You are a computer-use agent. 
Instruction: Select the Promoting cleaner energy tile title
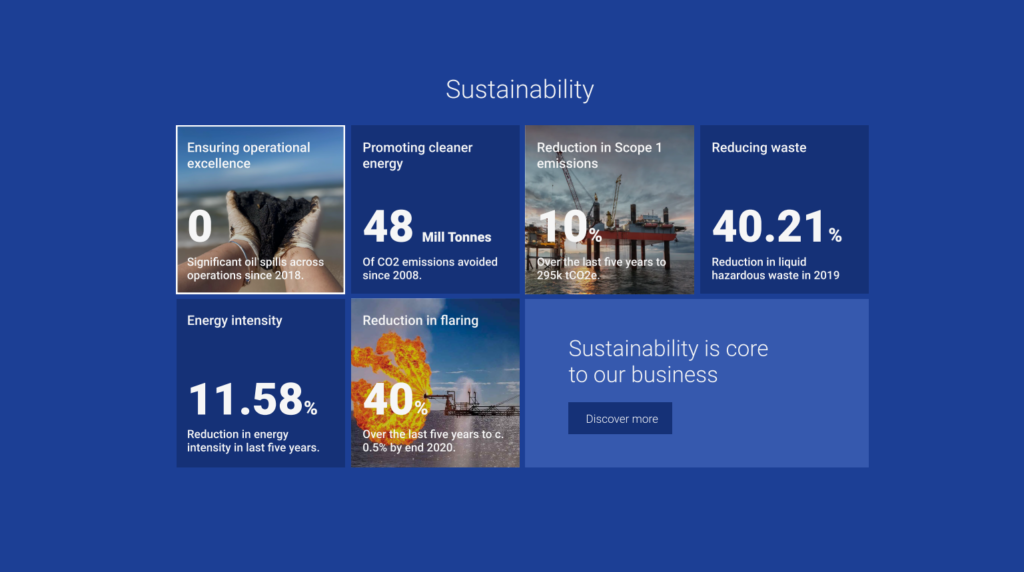point(417,155)
